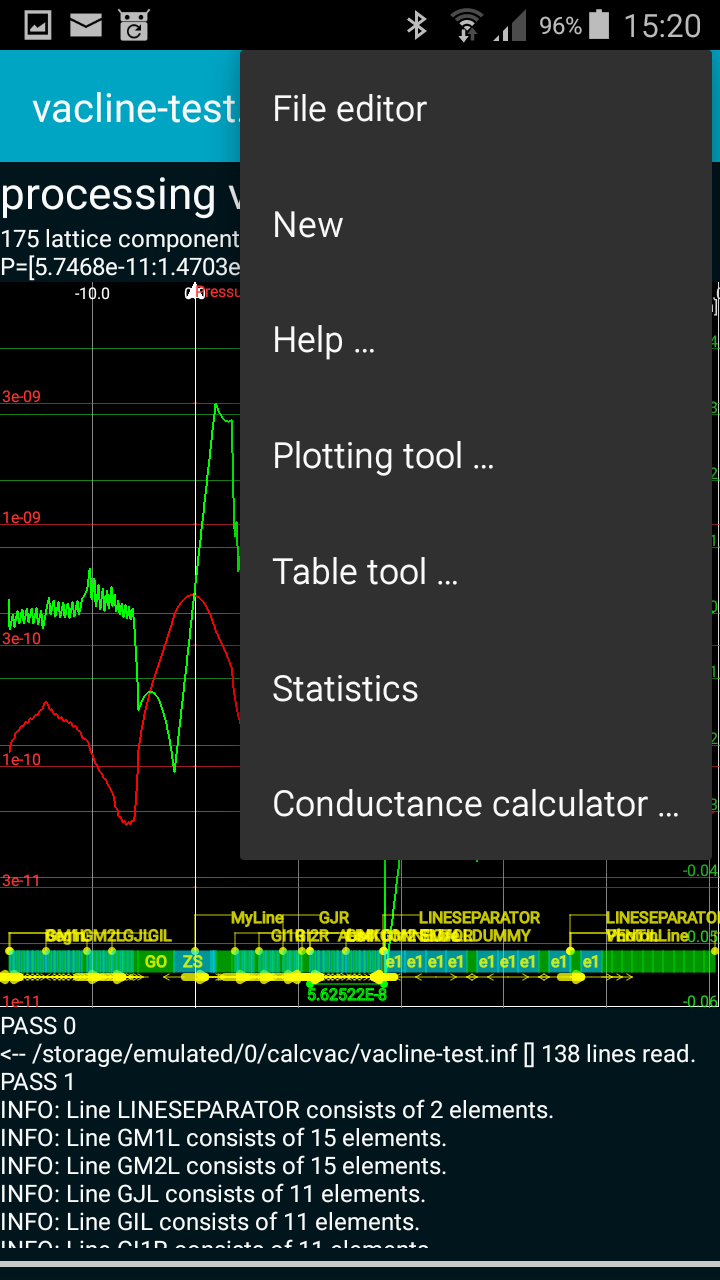
Task: Tap the picture notification icon in status bar
Action: click(x=38, y=25)
